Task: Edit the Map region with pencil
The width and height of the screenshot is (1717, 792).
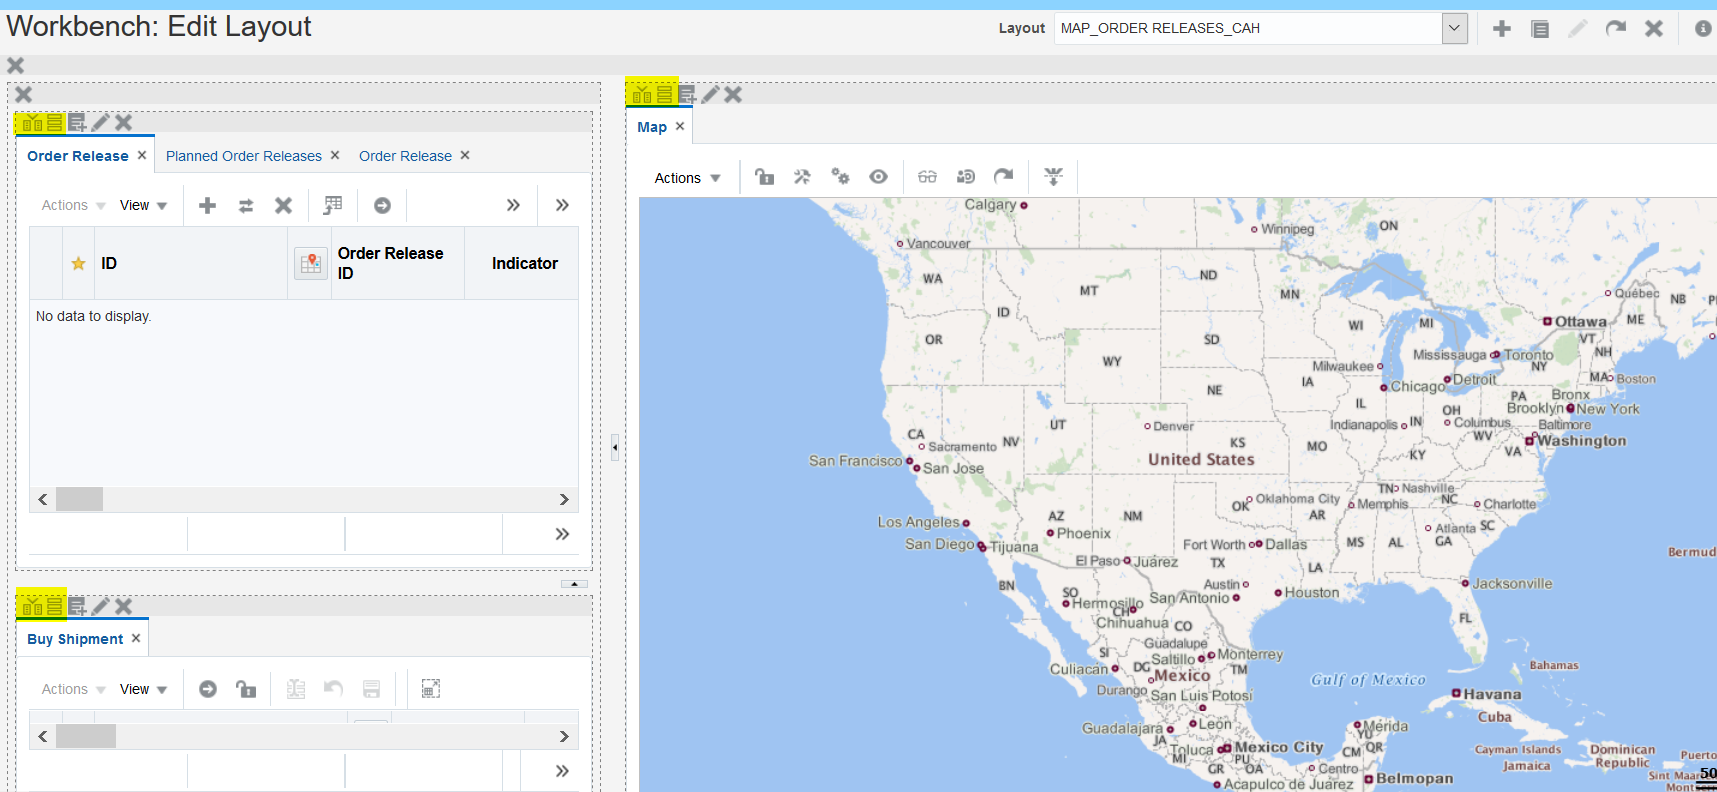Action: tap(710, 94)
